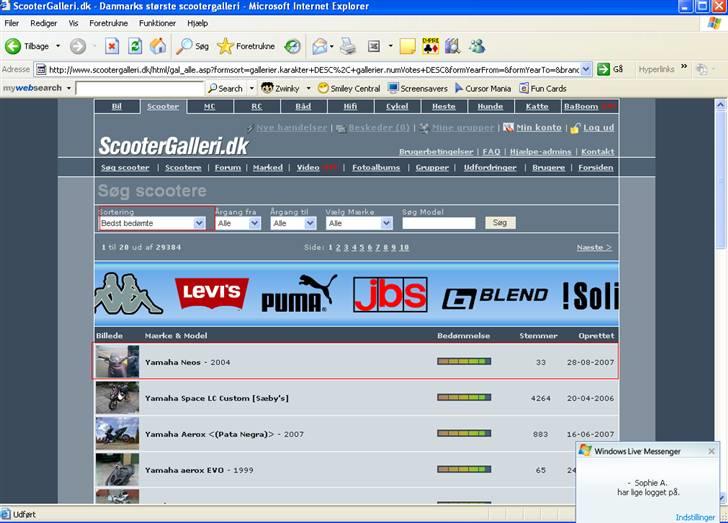Viewport: 728px width, 523px height.
Task: Open the Forum navigation link
Action: pyautogui.click(x=228, y=167)
